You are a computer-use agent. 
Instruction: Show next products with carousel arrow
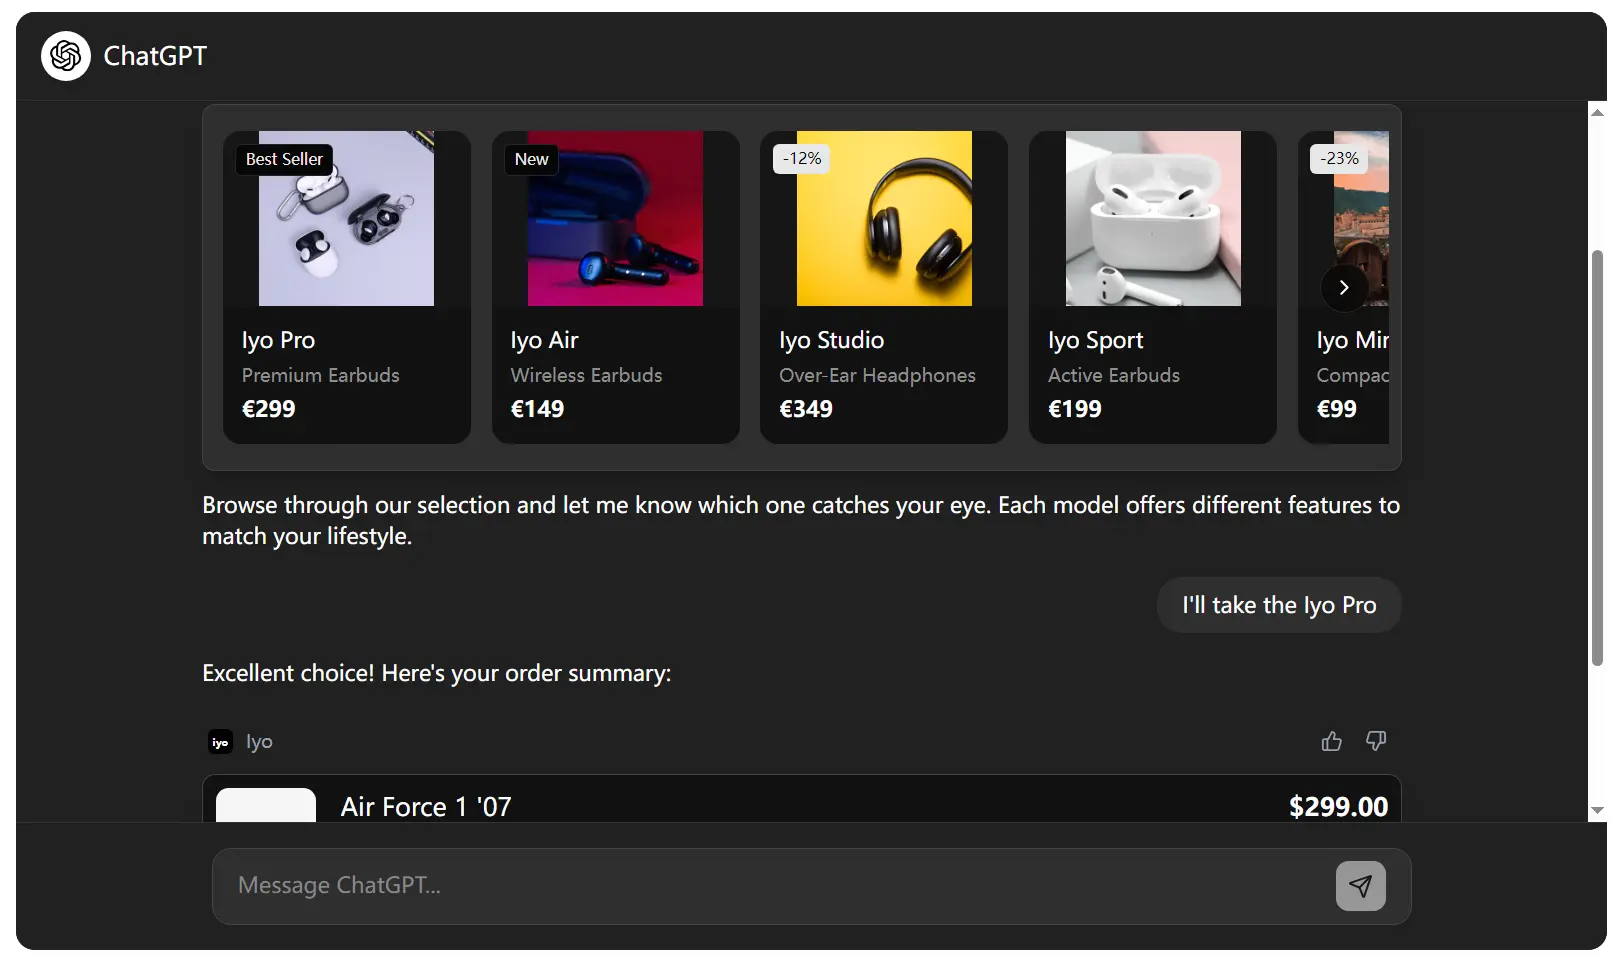pos(1344,288)
